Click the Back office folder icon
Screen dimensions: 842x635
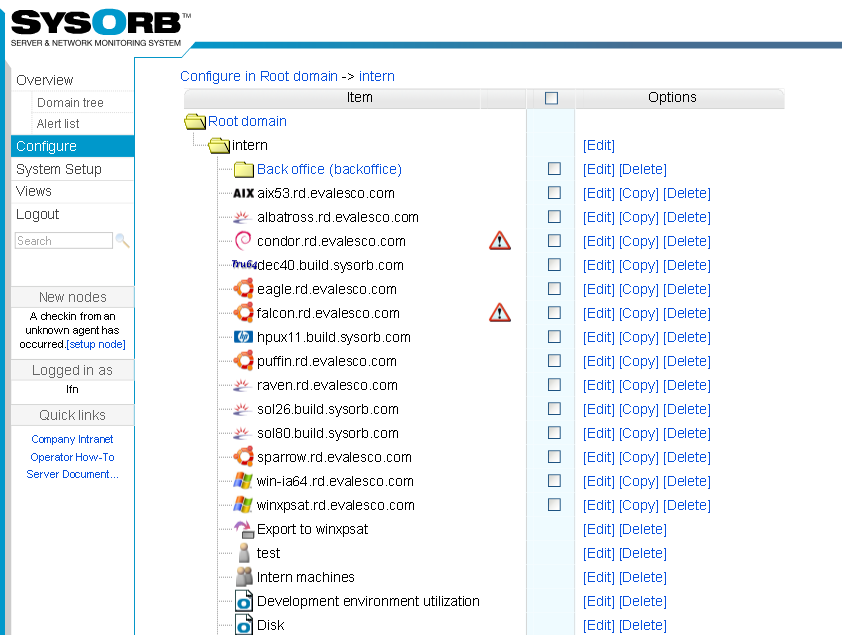244,170
